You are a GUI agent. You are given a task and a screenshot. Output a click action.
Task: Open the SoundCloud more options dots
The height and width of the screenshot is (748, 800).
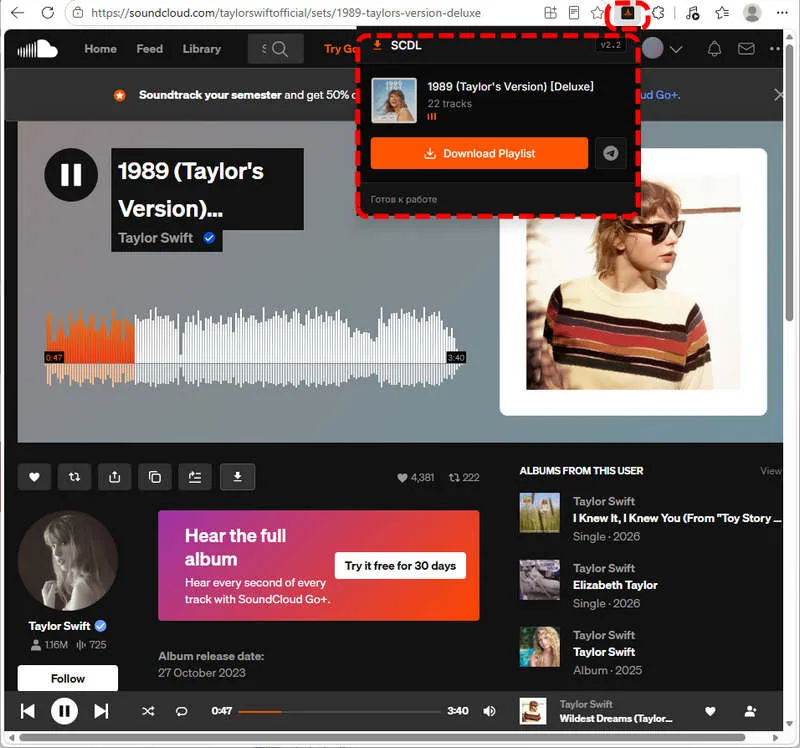click(774, 49)
